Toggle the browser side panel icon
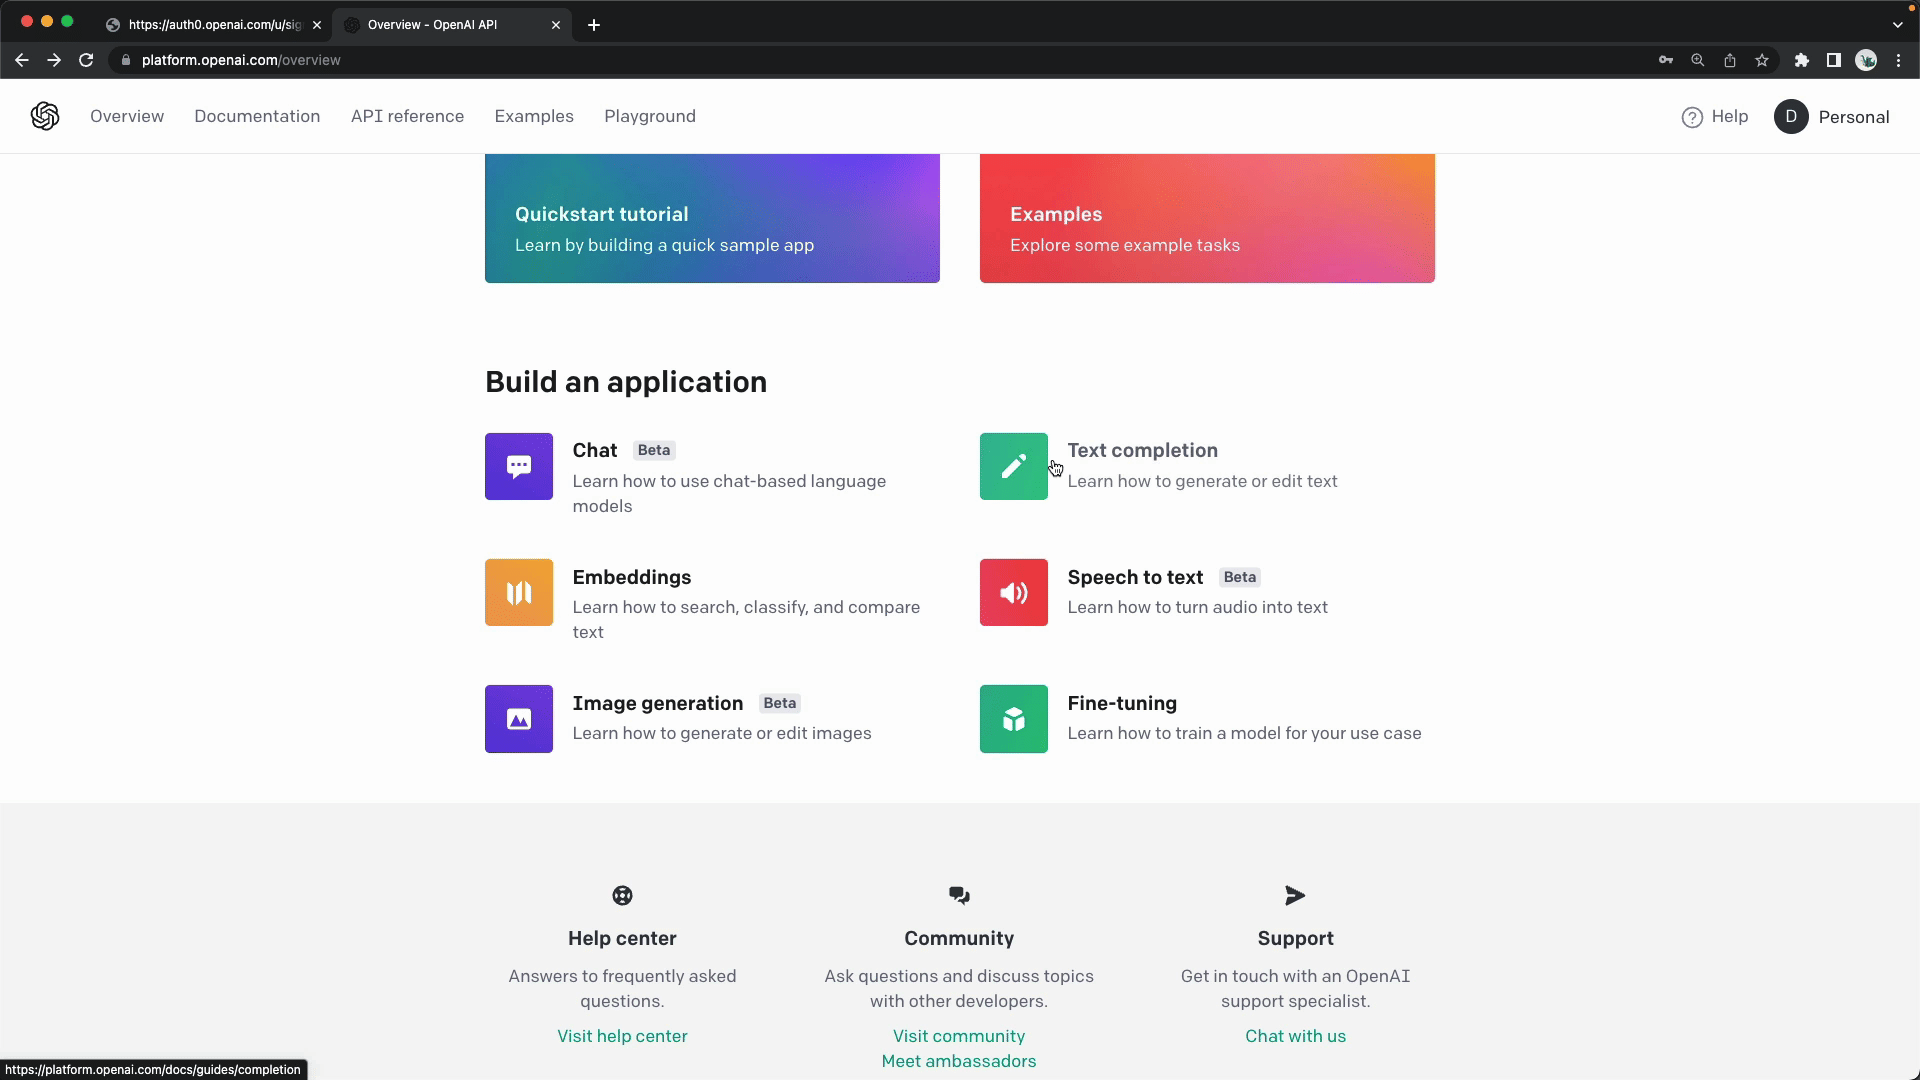 (1834, 60)
